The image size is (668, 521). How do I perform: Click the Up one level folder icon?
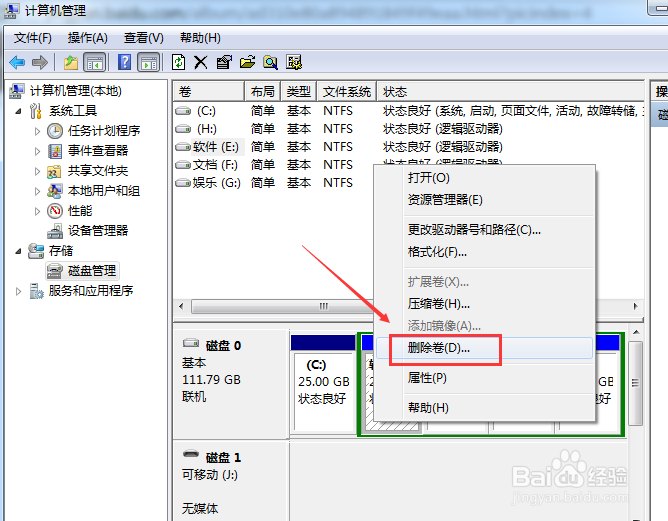71,63
